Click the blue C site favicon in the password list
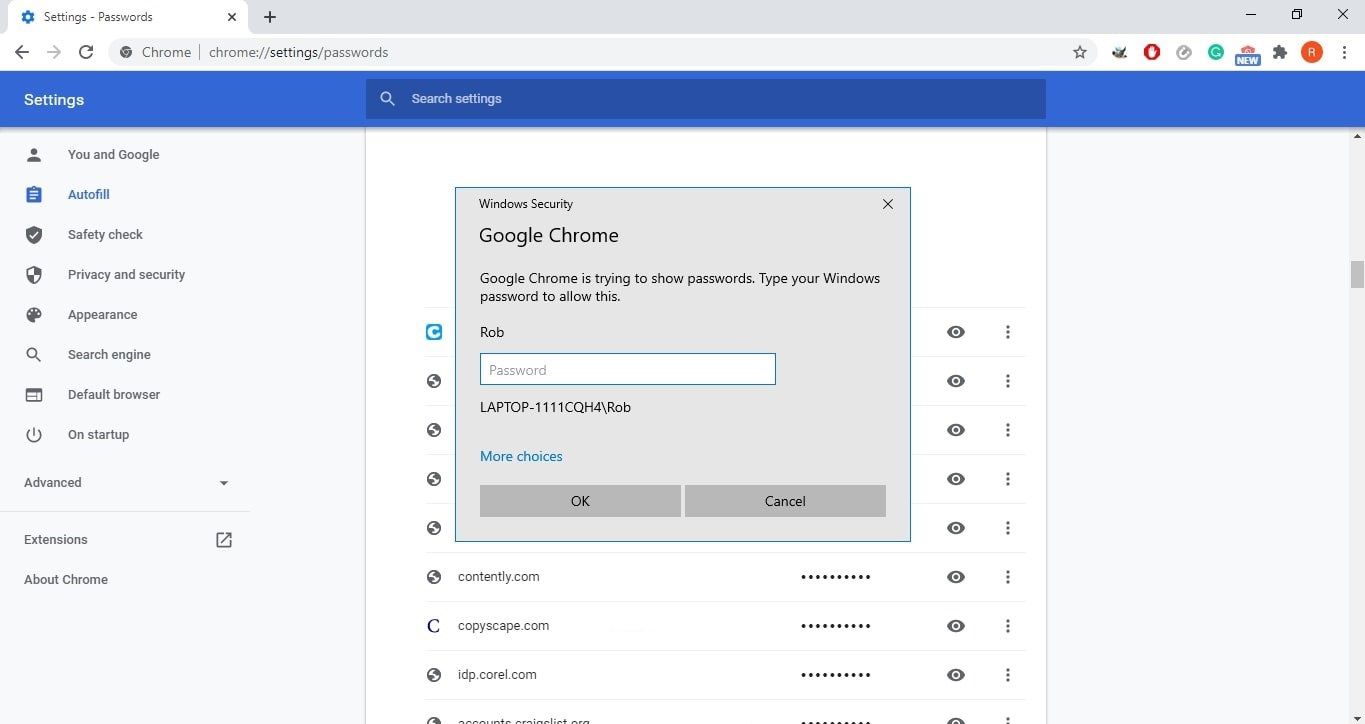Screen dimensions: 1365x724 click(x=434, y=332)
